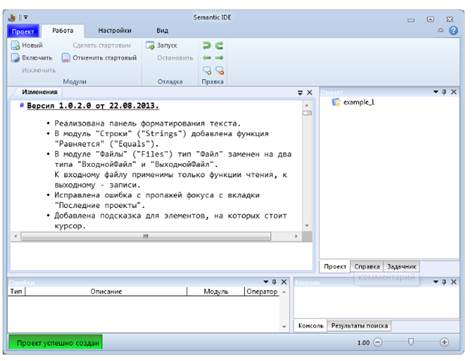Image resolution: width=475 pixels, height=361 pixels.
Task: Switch to Результаты поиска tab
Action: coord(359,326)
